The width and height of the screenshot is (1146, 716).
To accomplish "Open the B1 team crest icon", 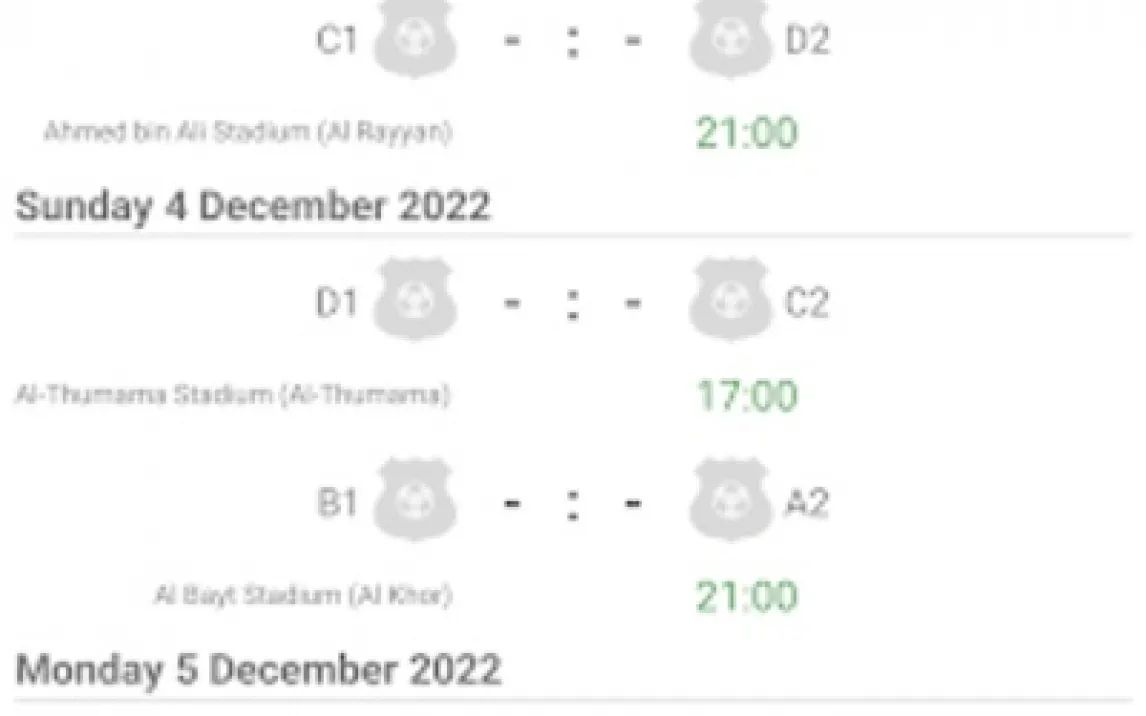I will [414, 502].
